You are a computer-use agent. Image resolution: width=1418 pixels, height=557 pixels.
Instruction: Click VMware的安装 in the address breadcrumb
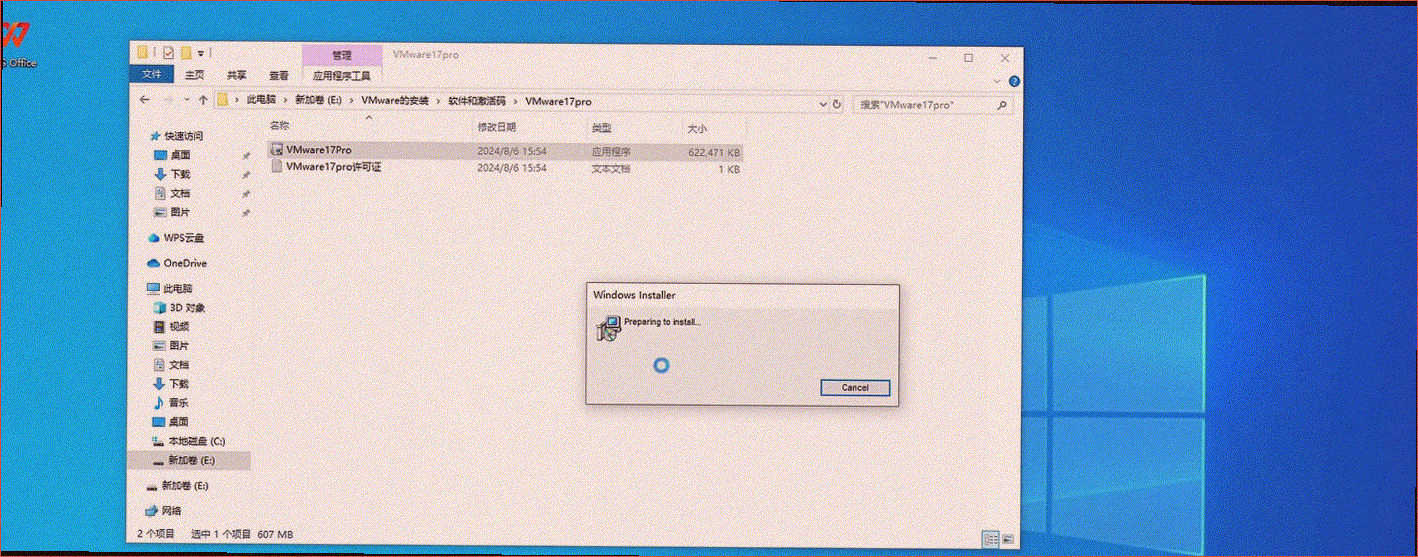click(x=394, y=102)
